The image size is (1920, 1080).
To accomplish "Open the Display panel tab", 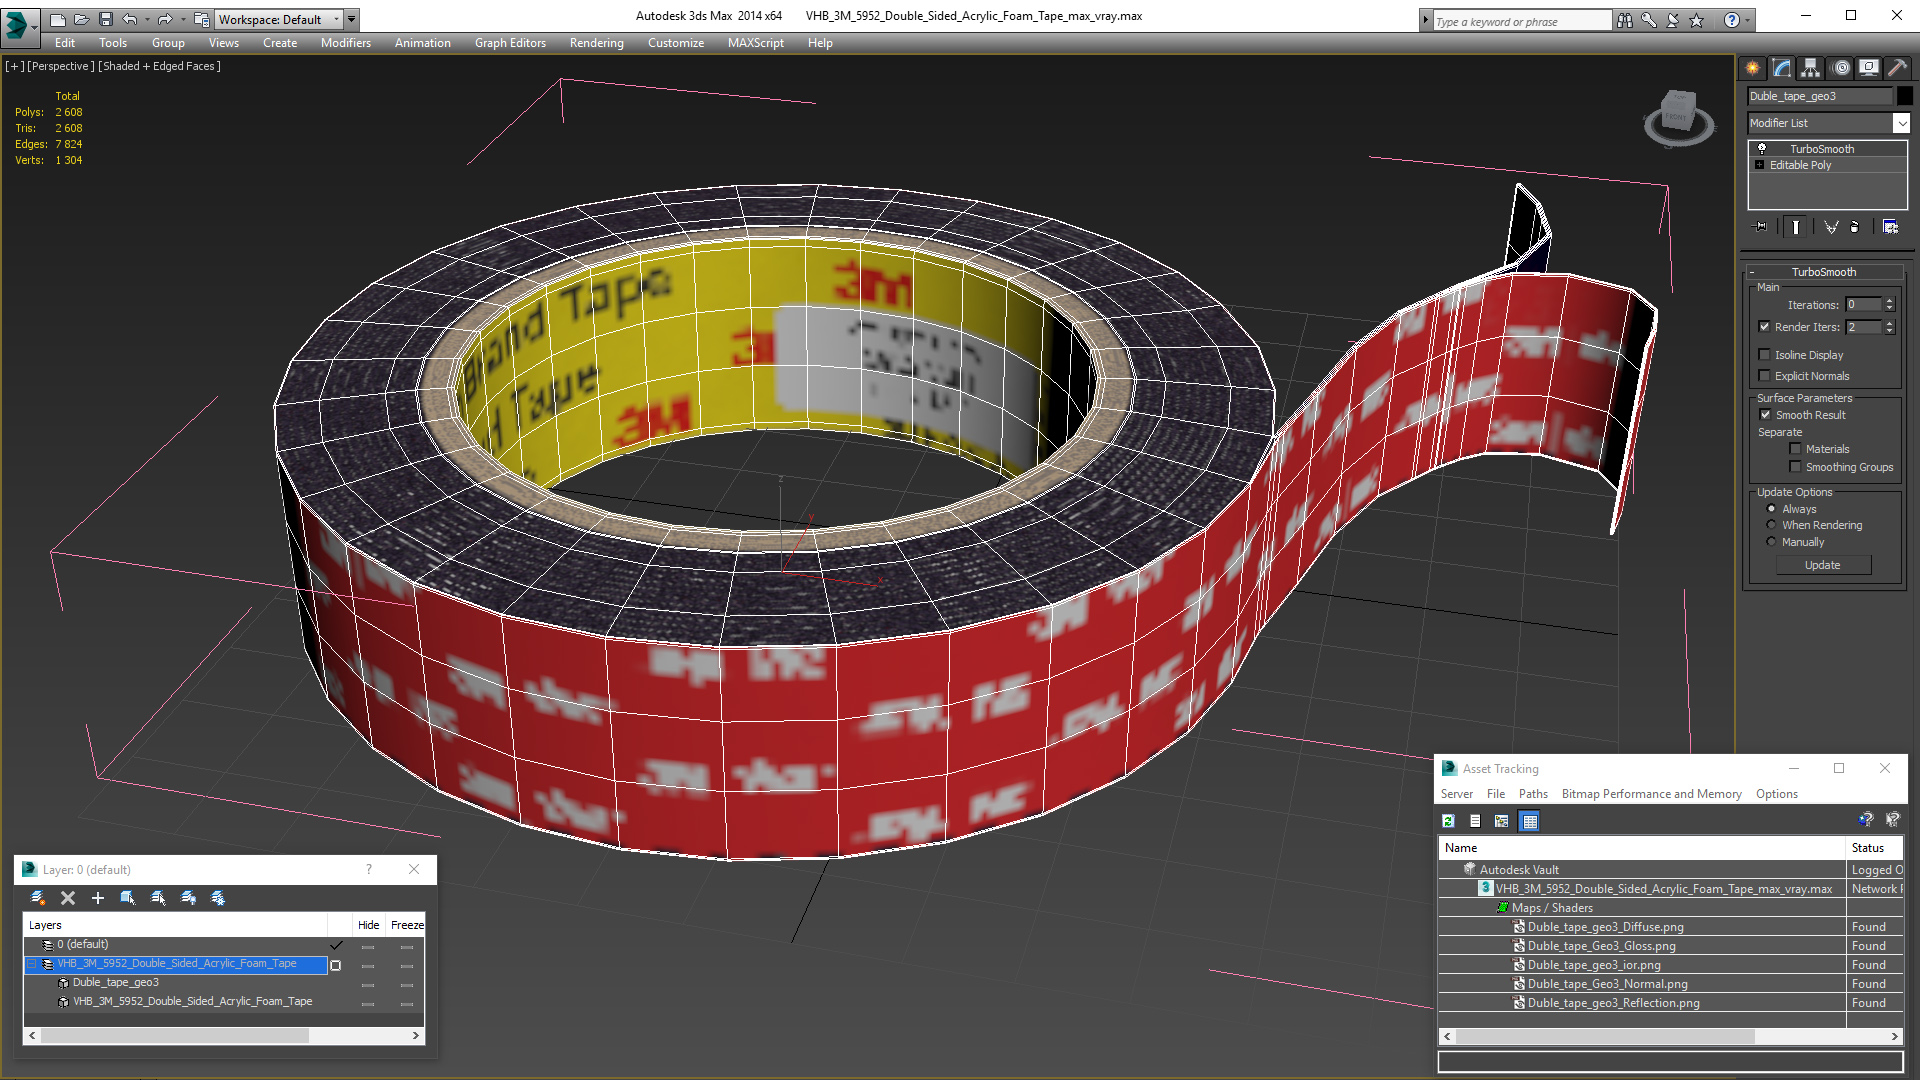I will 1868,68.
